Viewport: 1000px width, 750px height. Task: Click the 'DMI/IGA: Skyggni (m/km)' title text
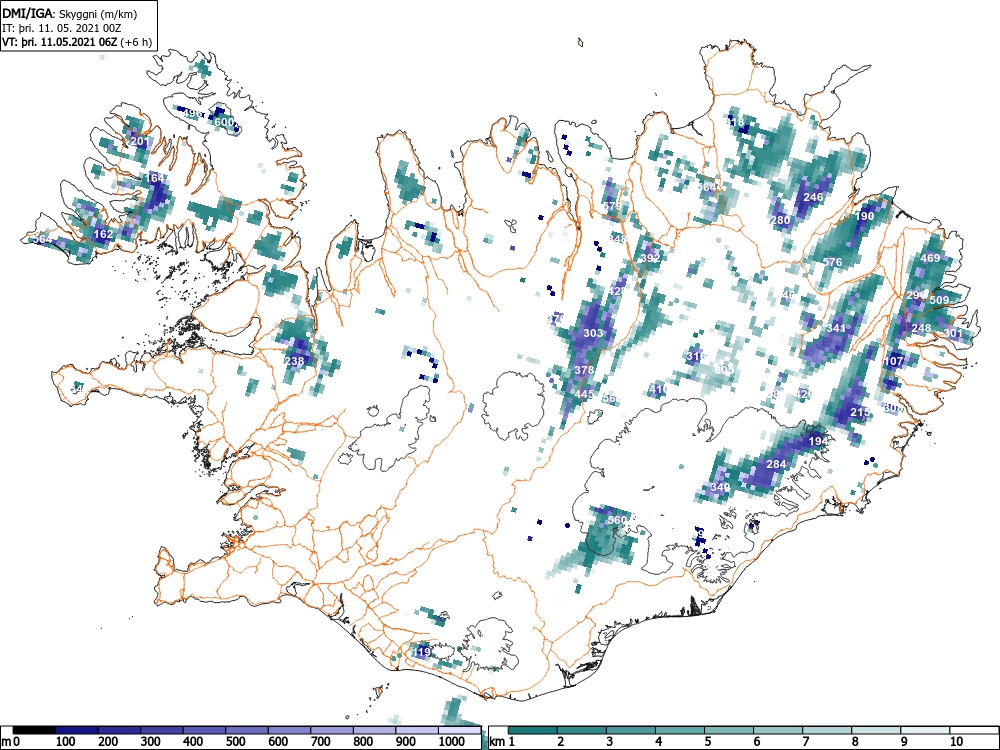(x=70, y=13)
